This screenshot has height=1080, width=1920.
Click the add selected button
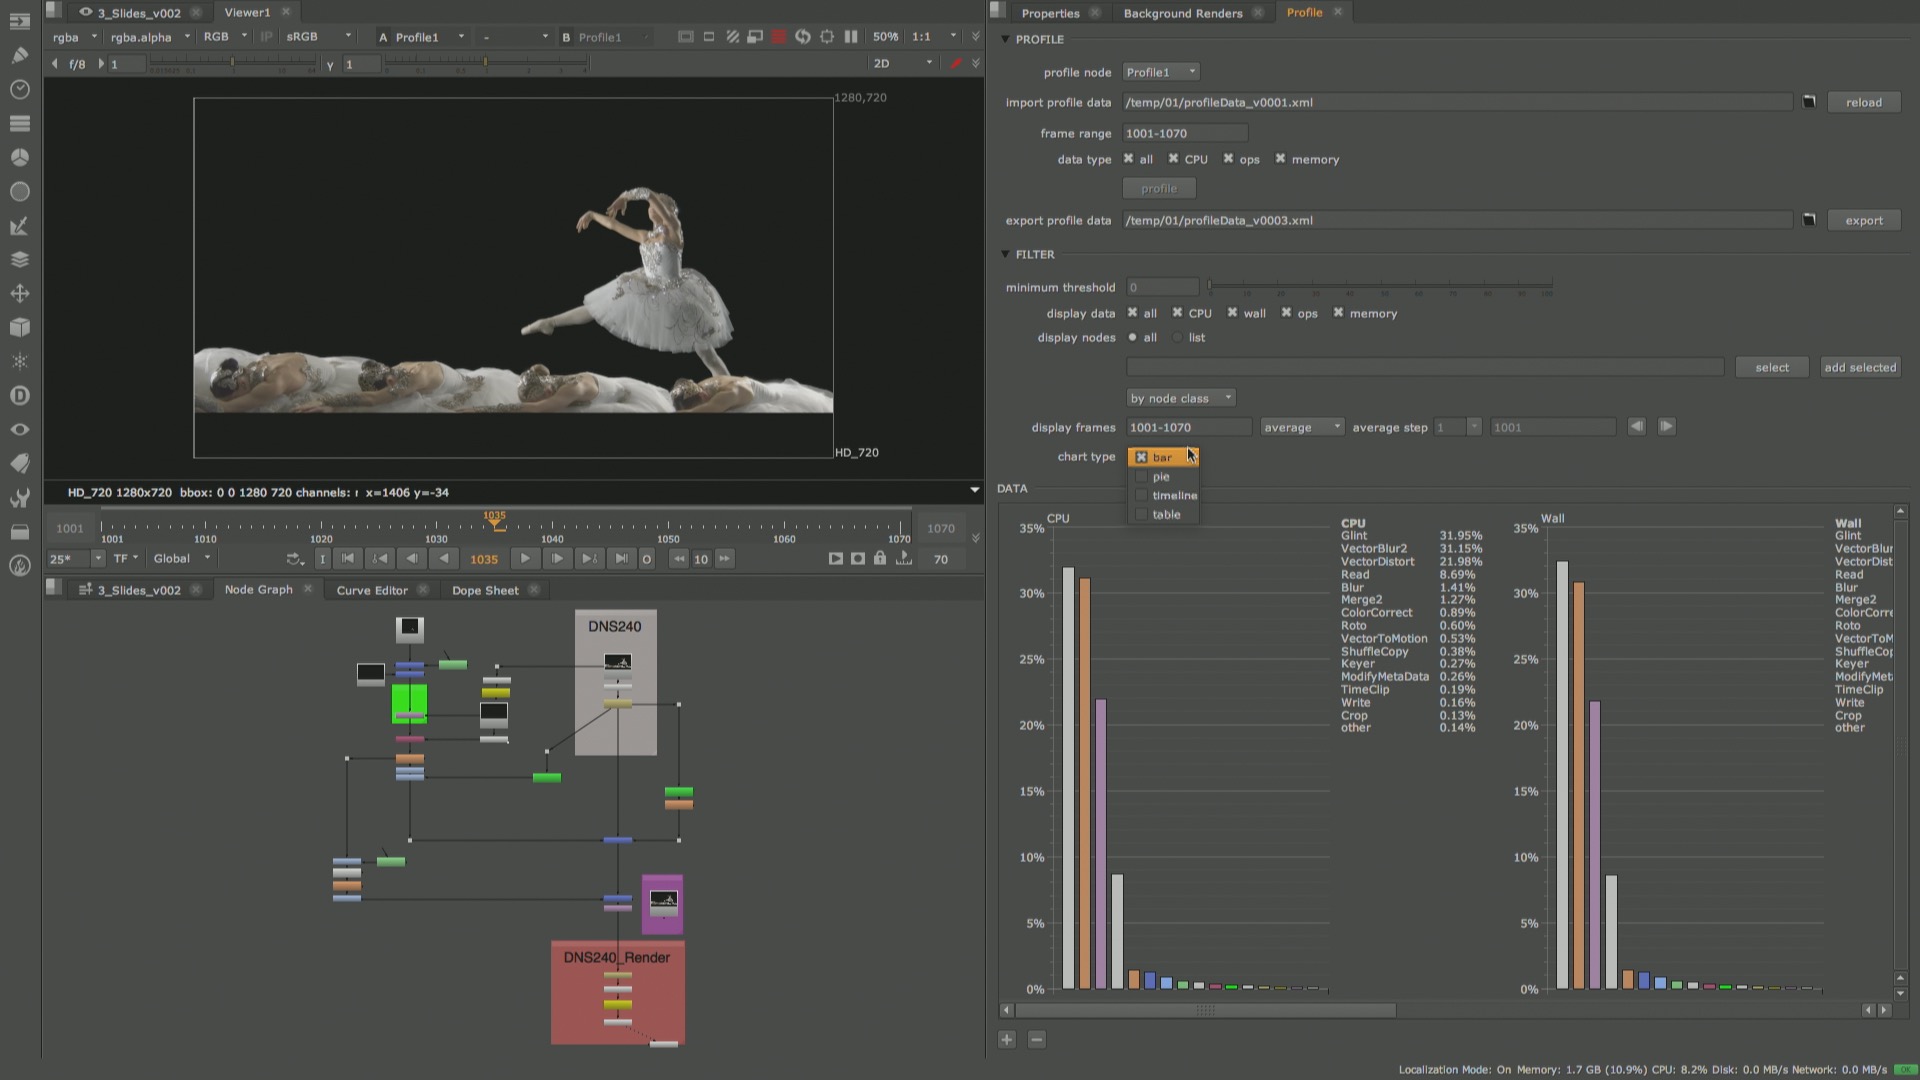coord(1859,367)
